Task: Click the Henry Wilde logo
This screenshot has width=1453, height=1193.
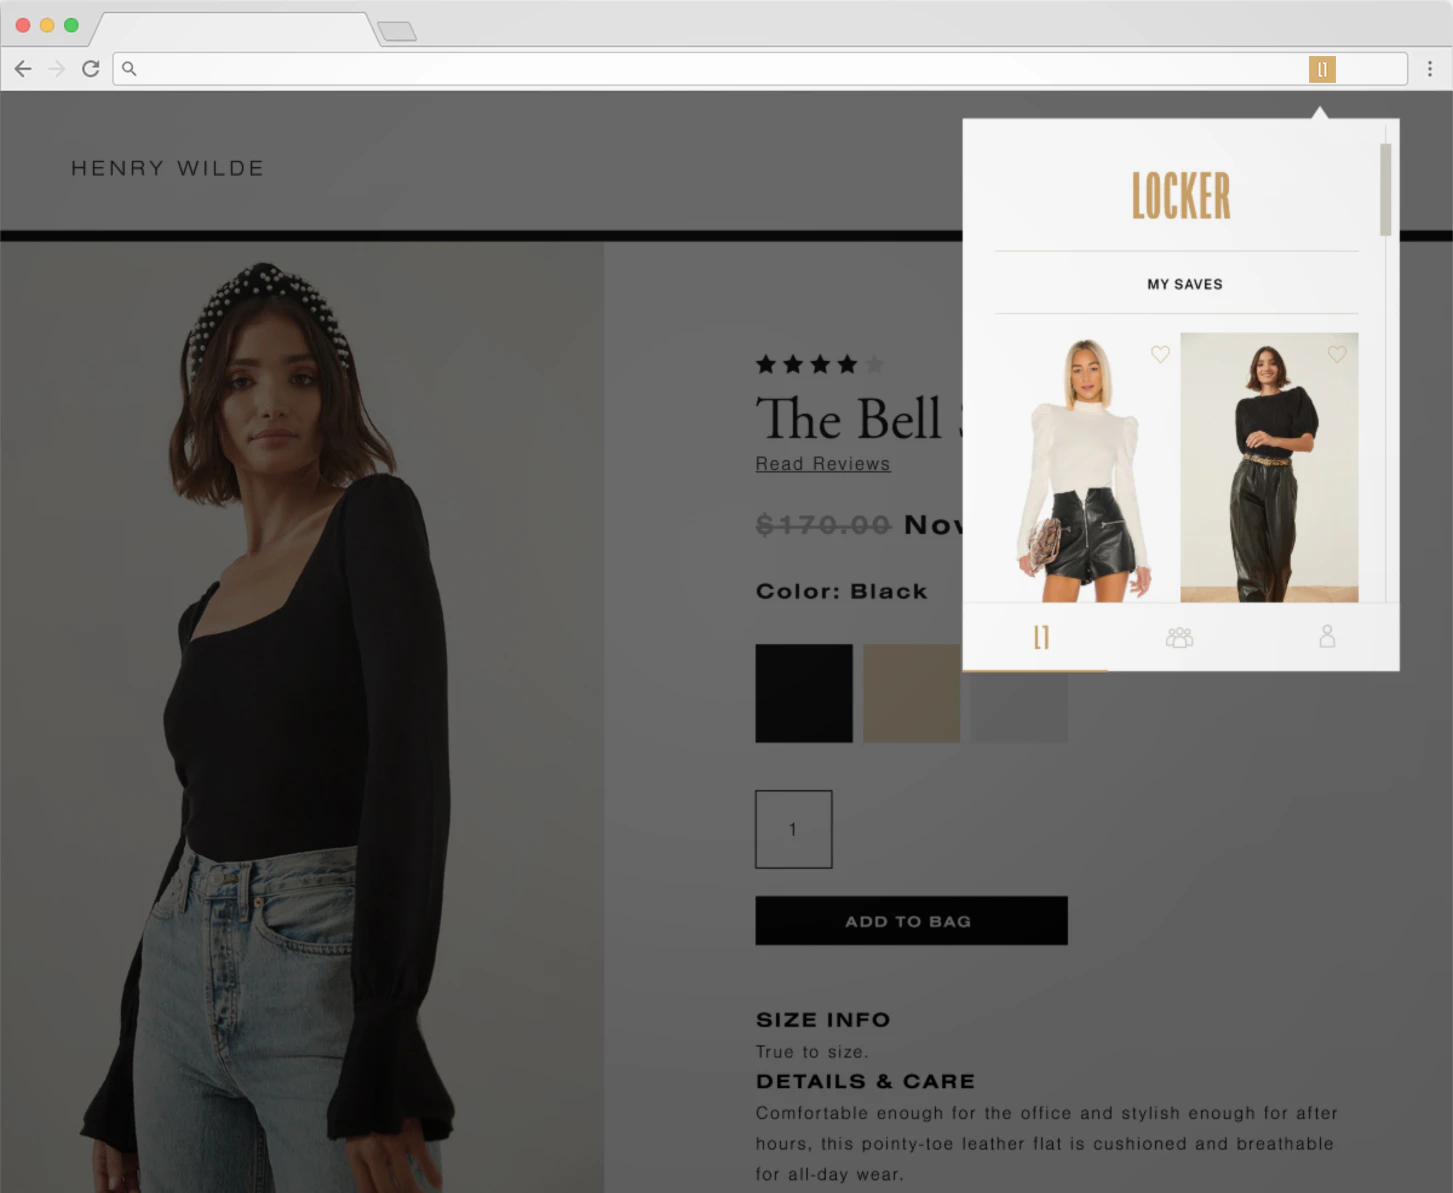Action: [x=168, y=168]
